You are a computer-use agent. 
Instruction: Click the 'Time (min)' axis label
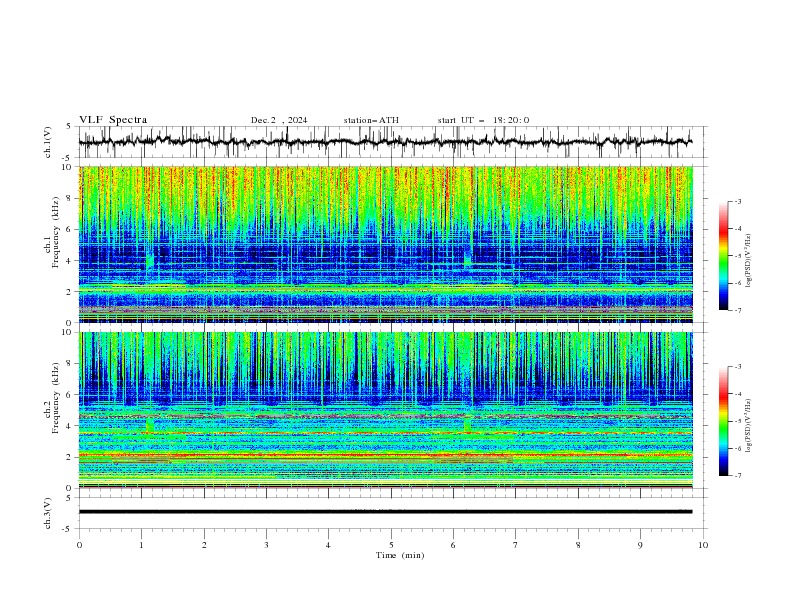pyautogui.click(x=400, y=555)
